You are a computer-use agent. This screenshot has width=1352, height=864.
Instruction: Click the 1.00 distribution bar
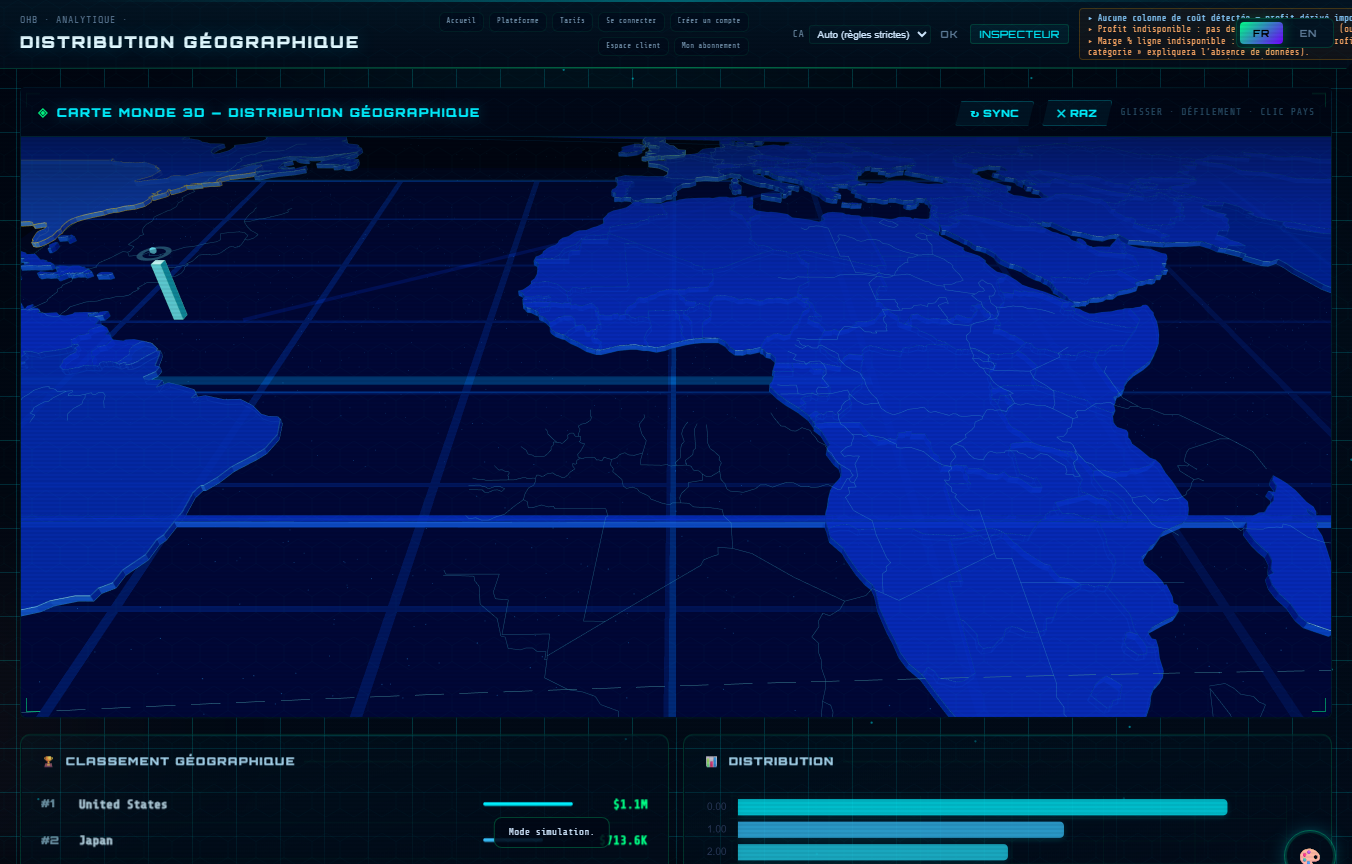pos(901,829)
